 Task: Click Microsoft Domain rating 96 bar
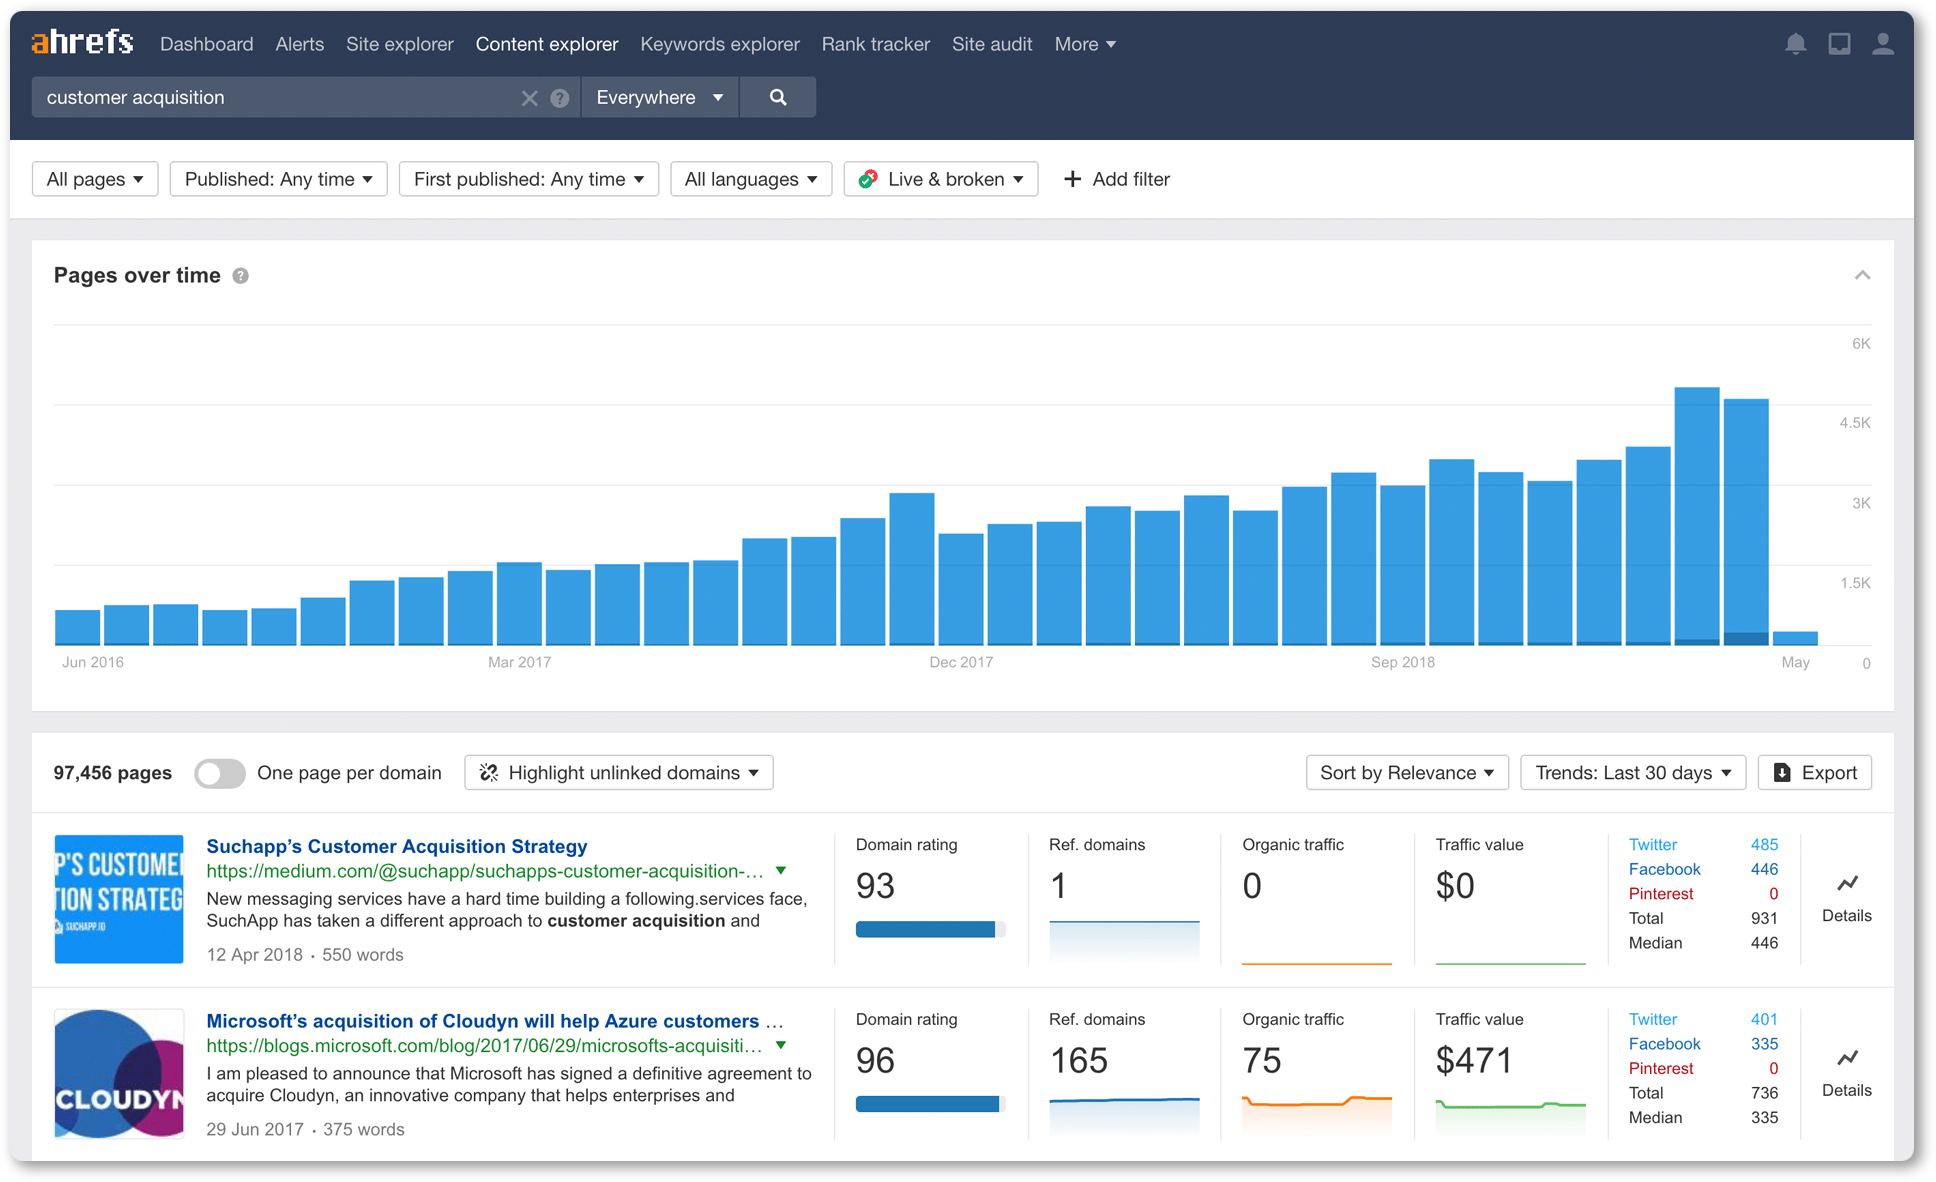coord(930,1104)
